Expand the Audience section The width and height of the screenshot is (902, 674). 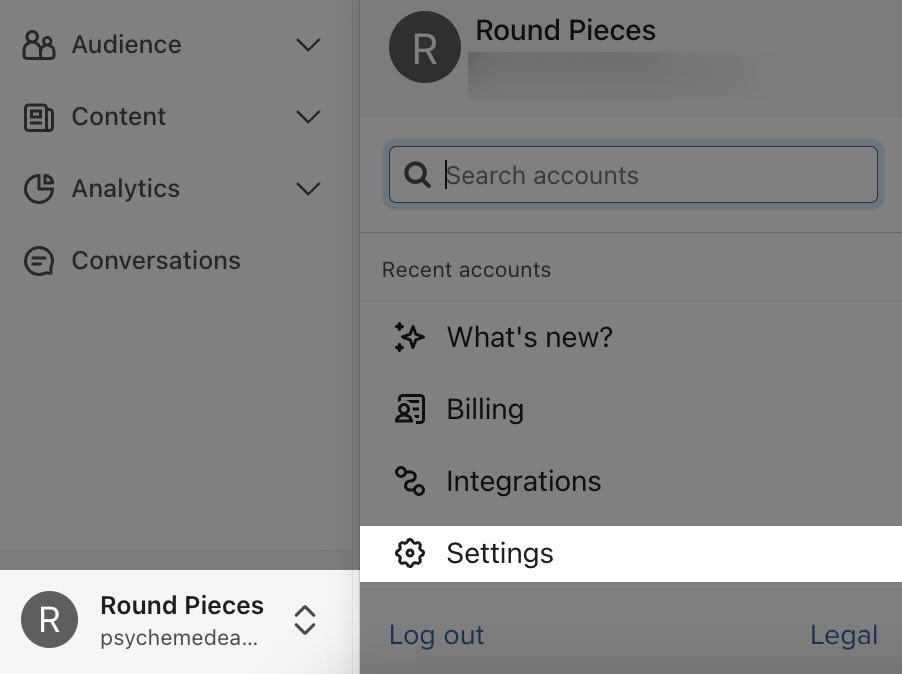pos(307,44)
